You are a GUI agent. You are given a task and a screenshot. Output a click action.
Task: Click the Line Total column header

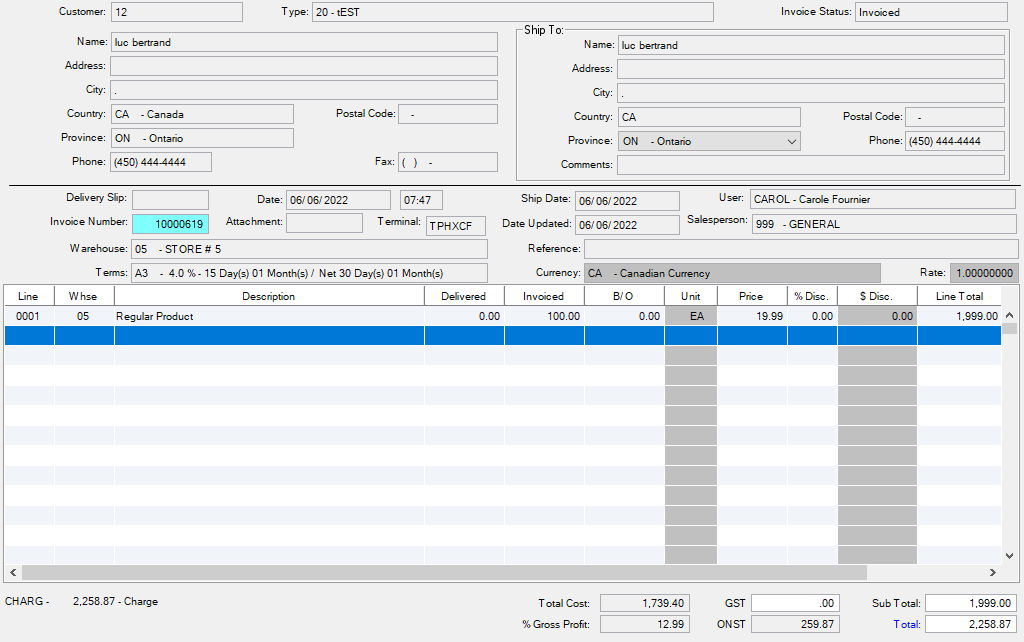[x=959, y=296]
